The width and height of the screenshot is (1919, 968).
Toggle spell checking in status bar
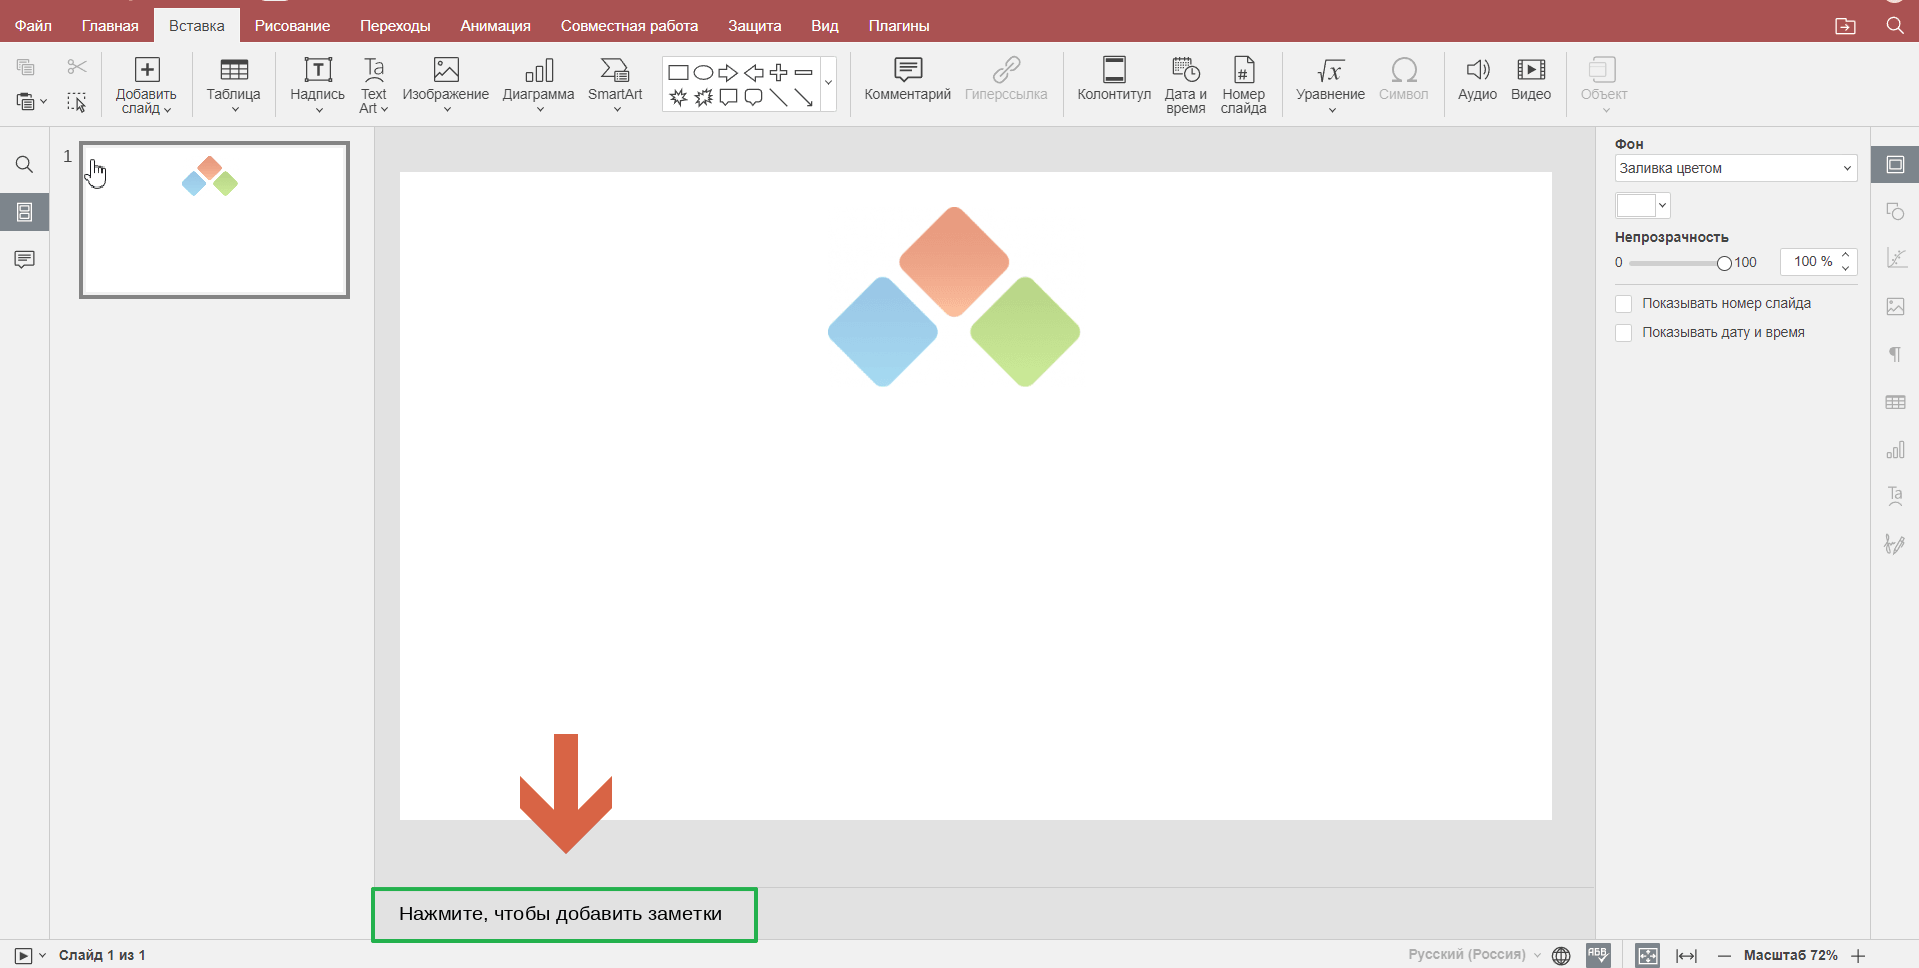tap(1598, 955)
